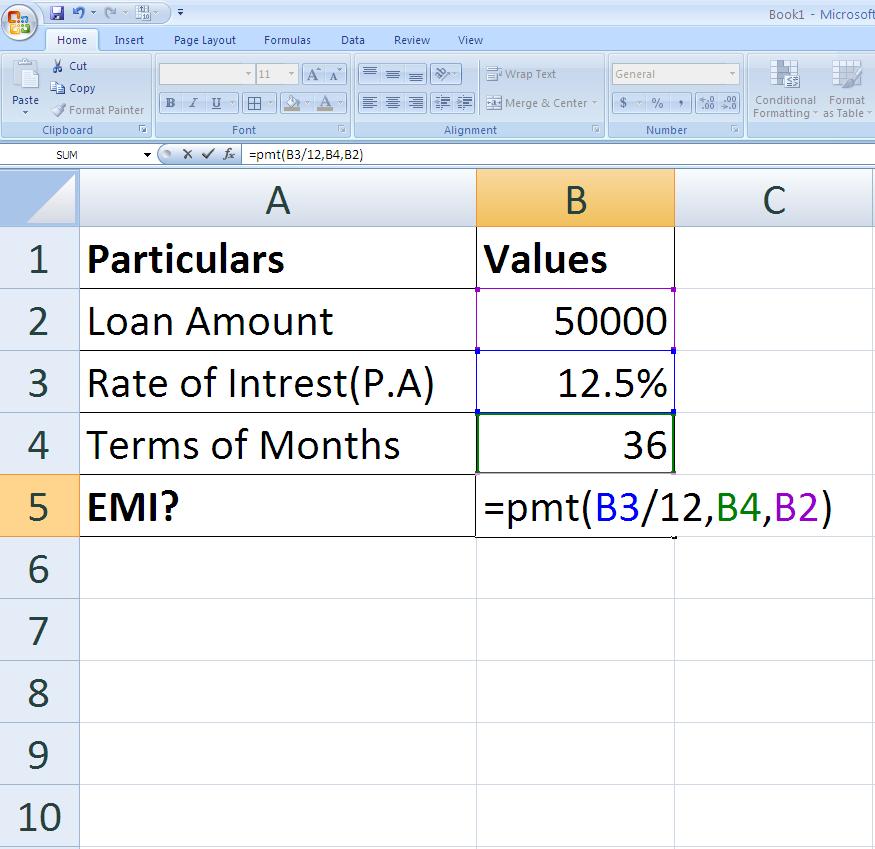The height and width of the screenshot is (849, 875).
Task: Open the Merge & Center dropdown arrow
Action: click(594, 102)
